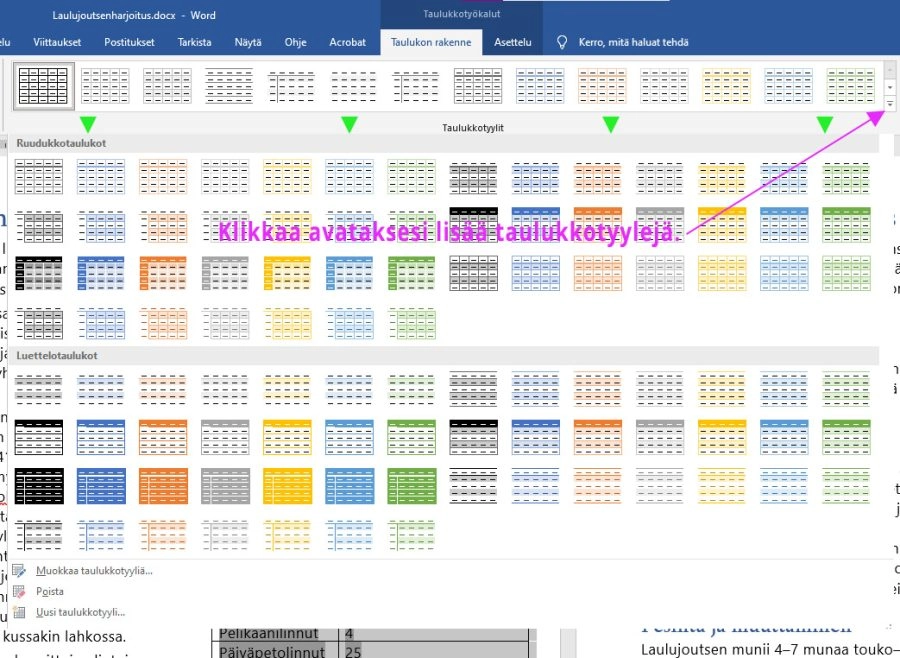Click Muokkaa taulukkotyyliä... option
This screenshot has width=900, height=658.
94,570
